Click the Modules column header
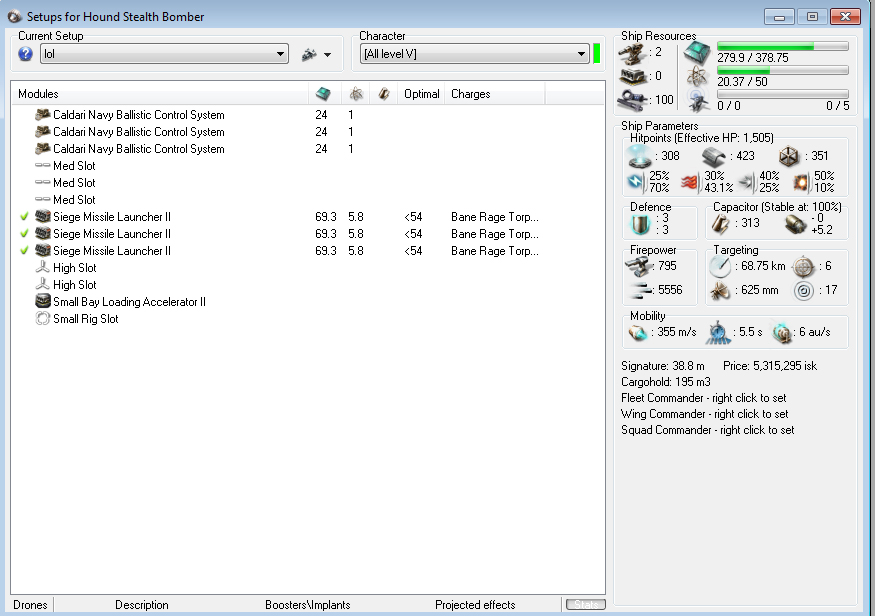The height and width of the screenshot is (616, 875). (161, 94)
